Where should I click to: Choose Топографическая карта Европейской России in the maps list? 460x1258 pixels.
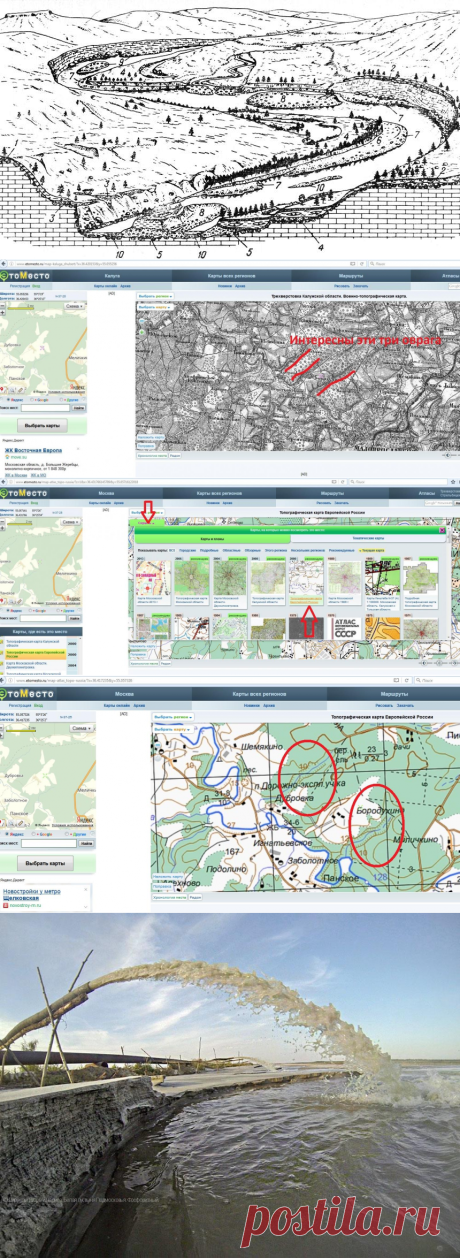click(x=36, y=652)
